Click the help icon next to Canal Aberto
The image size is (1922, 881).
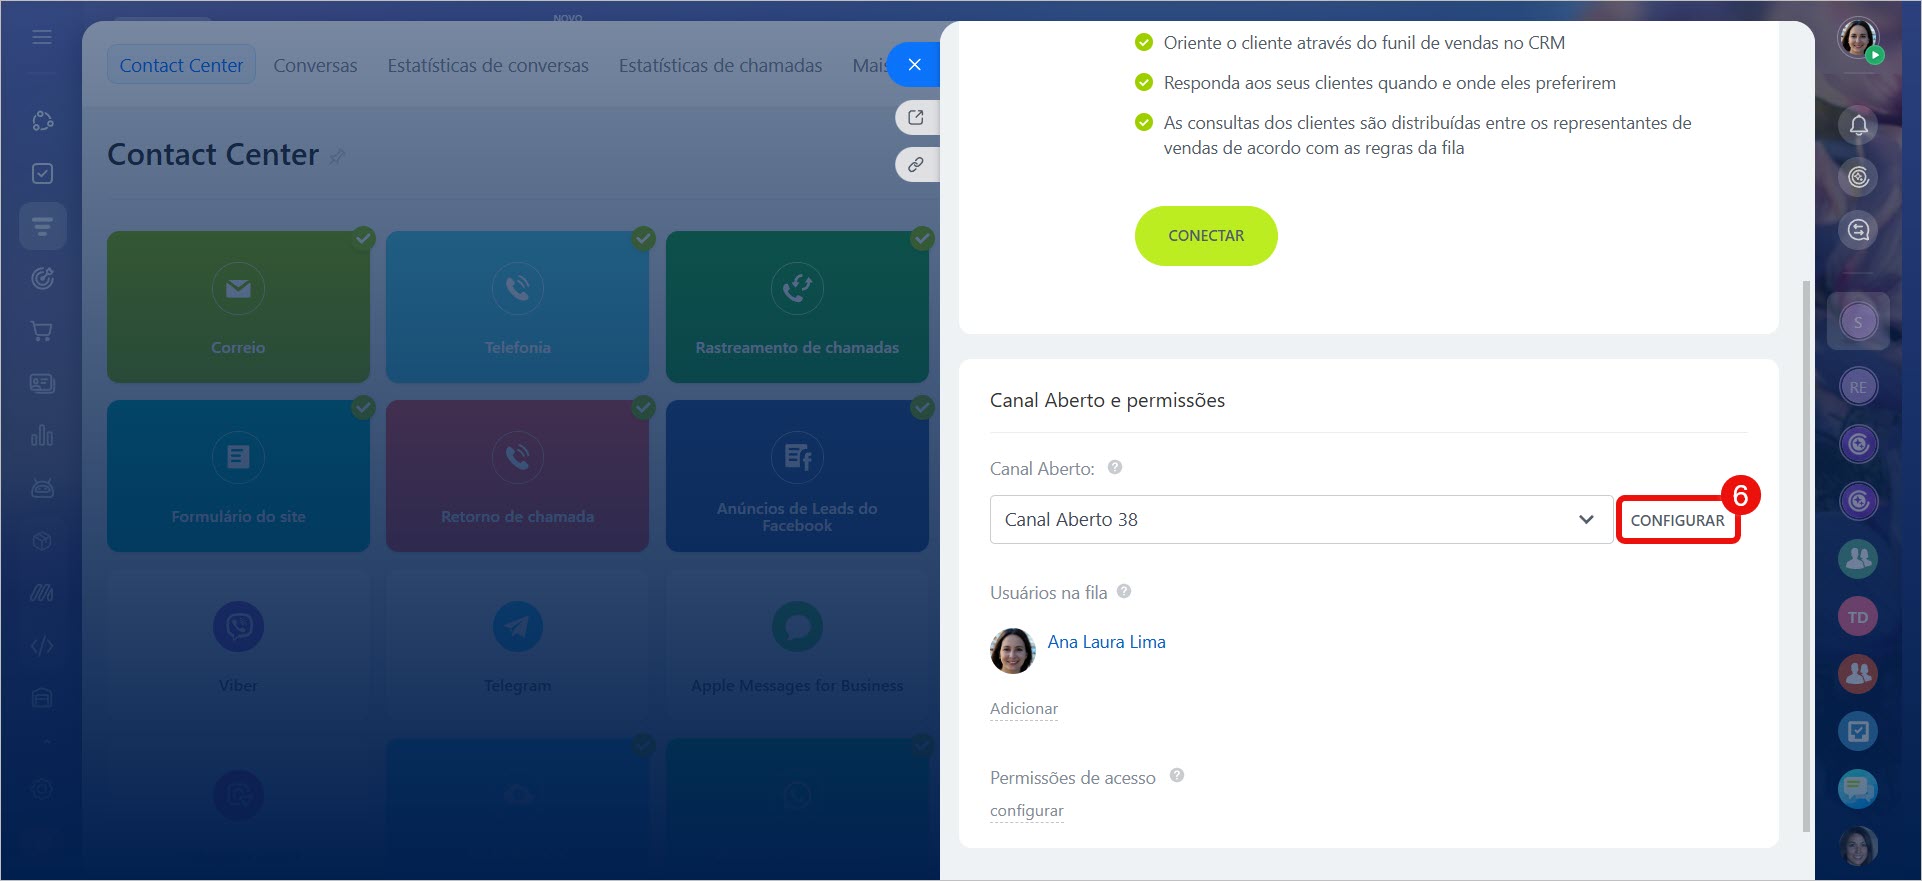pos(1115,467)
